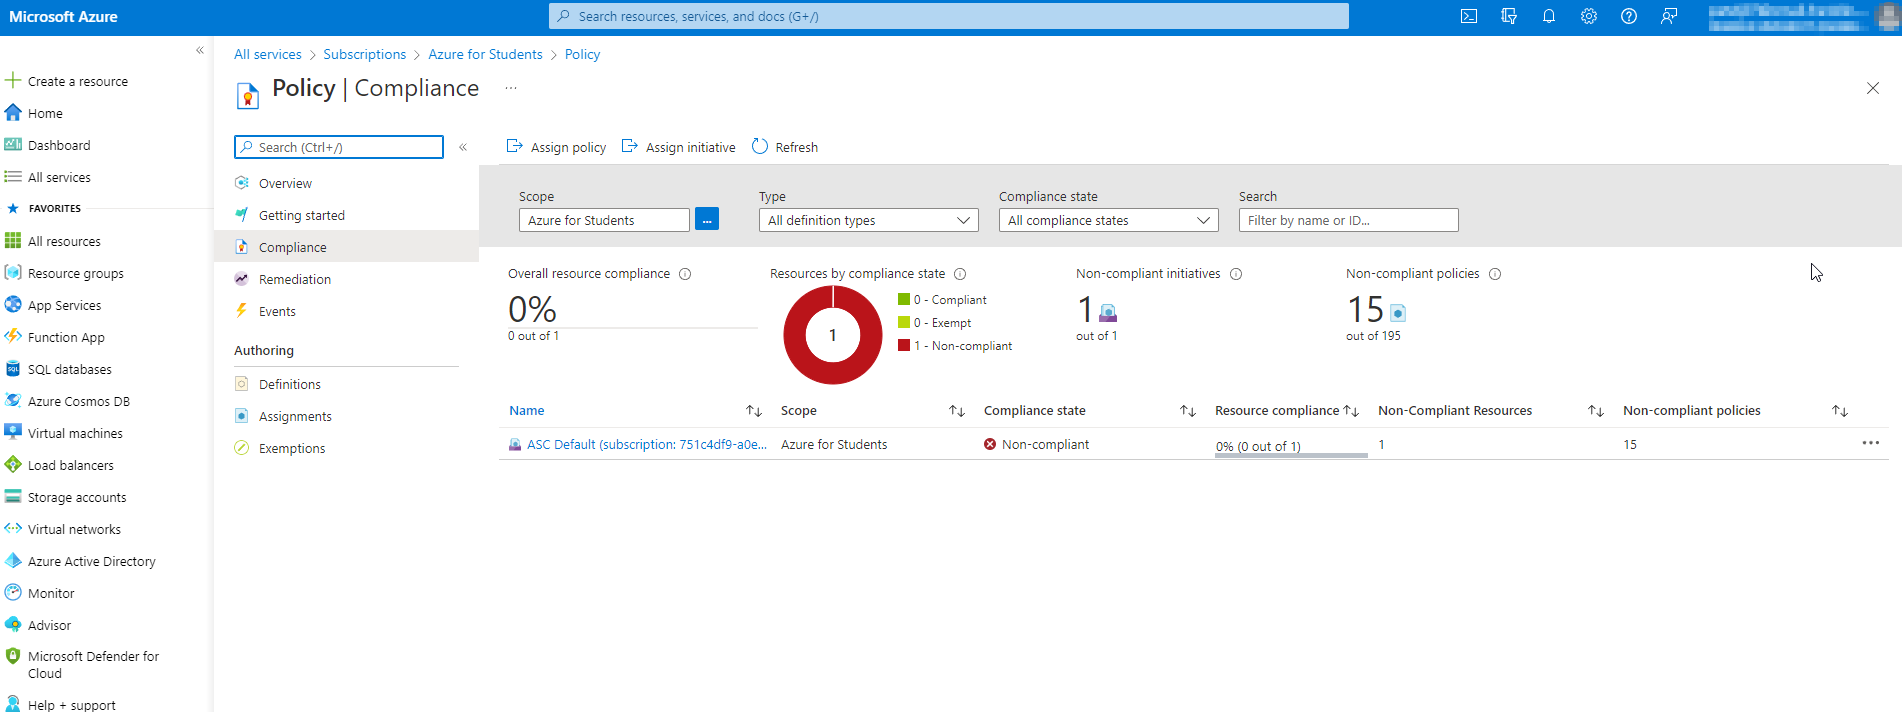Sort table by Name column

coord(754,411)
